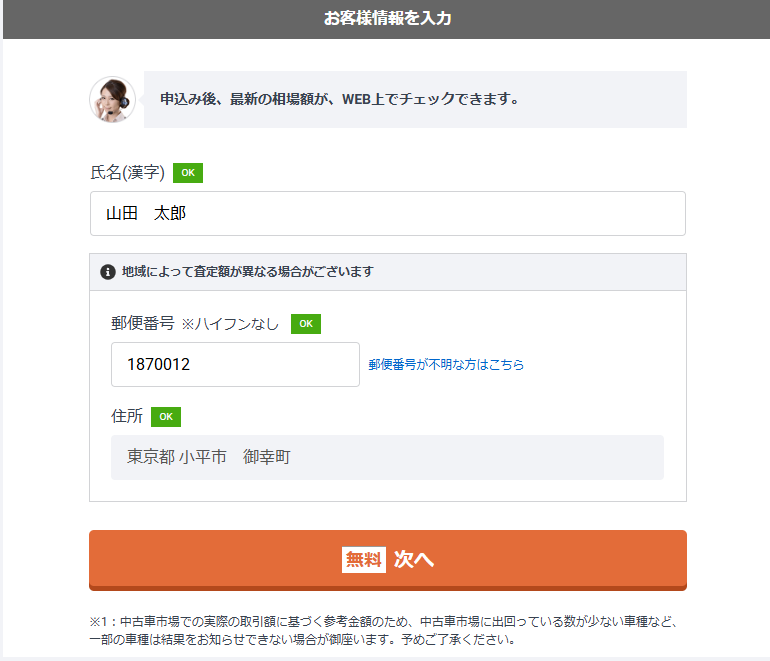Click the OK badge next to 氏名(漢字)
The image size is (770, 661).
[x=188, y=173]
